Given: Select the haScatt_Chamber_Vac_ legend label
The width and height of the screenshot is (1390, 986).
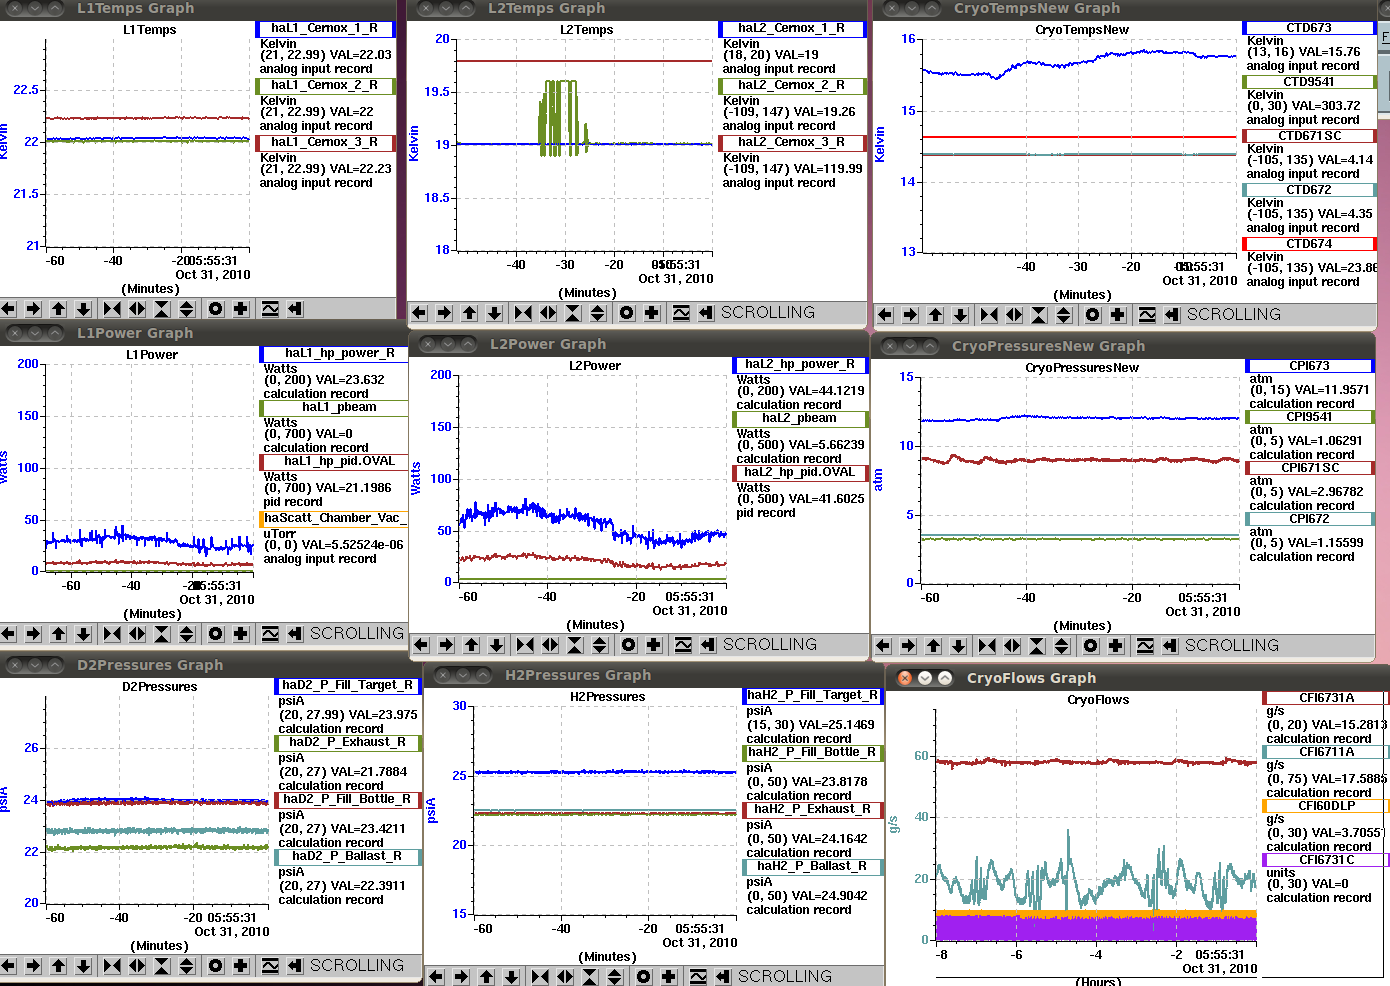Looking at the screenshot, I should pyautogui.click(x=333, y=519).
